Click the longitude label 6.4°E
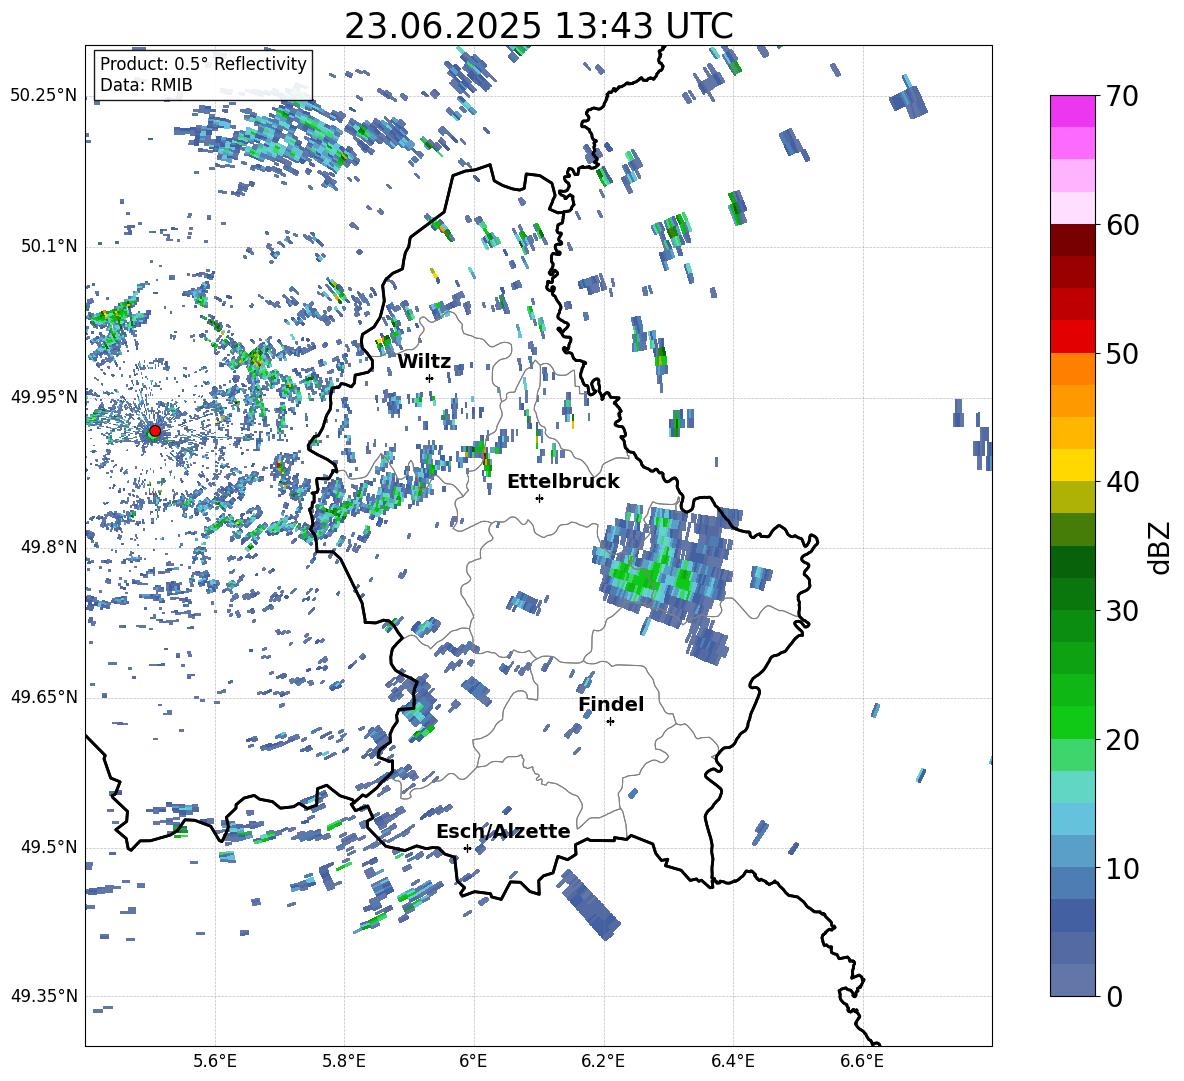Image resolution: width=1184 pixels, height=1081 pixels. pyautogui.click(x=733, y=1062)
